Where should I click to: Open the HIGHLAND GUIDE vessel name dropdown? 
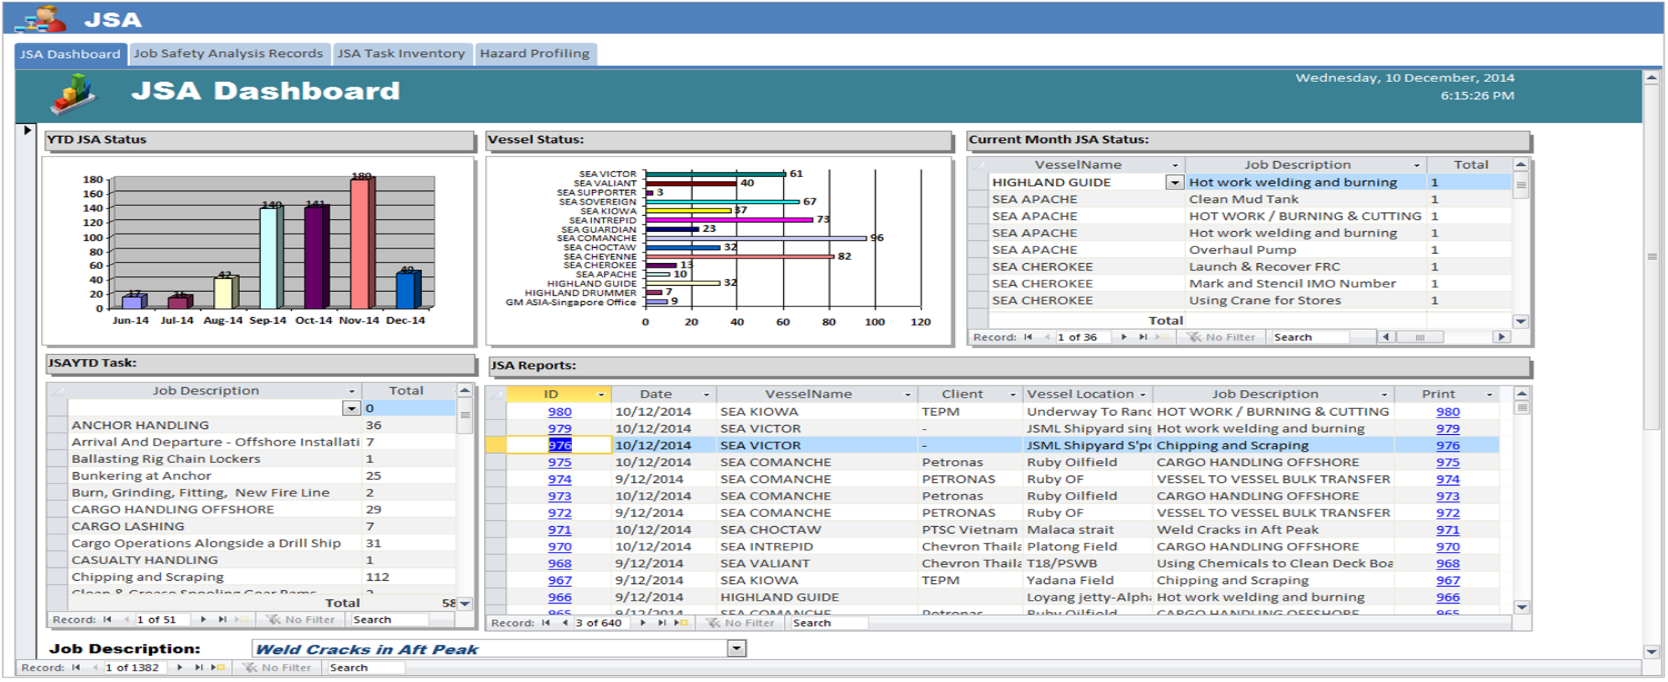click(1174, 183)
